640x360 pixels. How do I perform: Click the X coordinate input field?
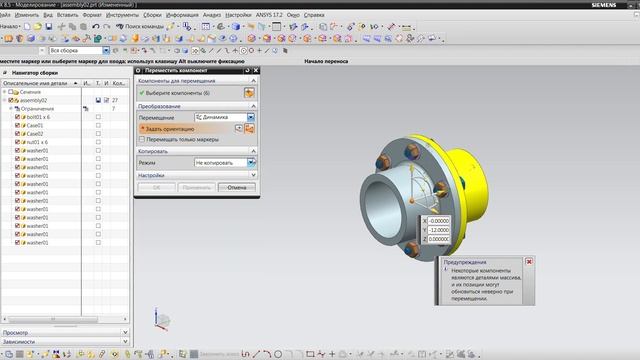pos(439,221)
